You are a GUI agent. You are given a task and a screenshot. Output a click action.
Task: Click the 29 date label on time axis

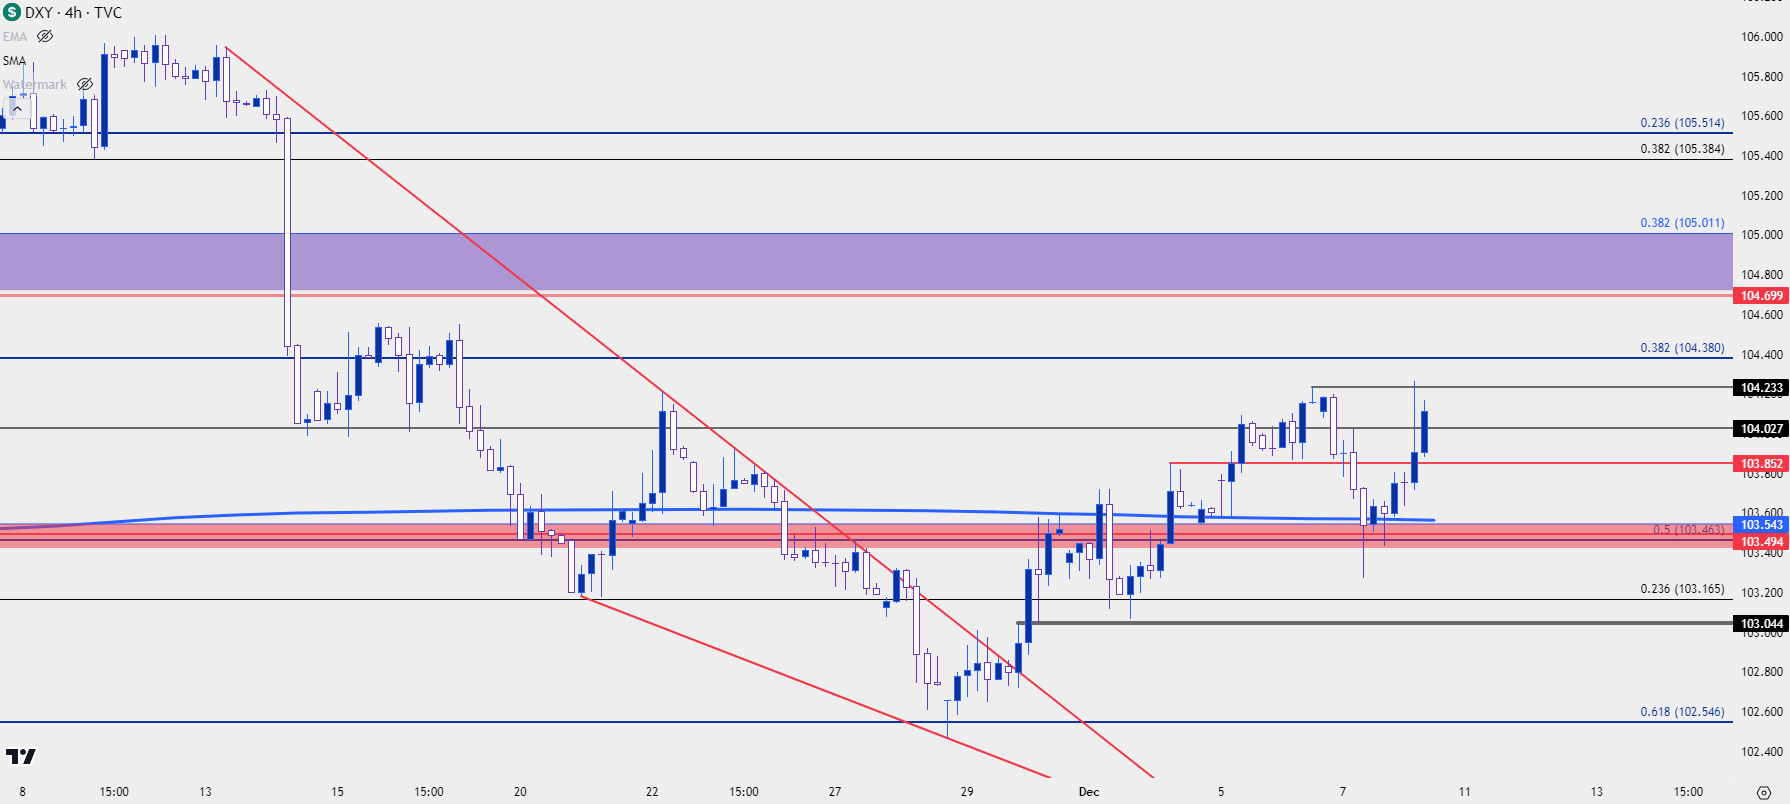[967, 792]
